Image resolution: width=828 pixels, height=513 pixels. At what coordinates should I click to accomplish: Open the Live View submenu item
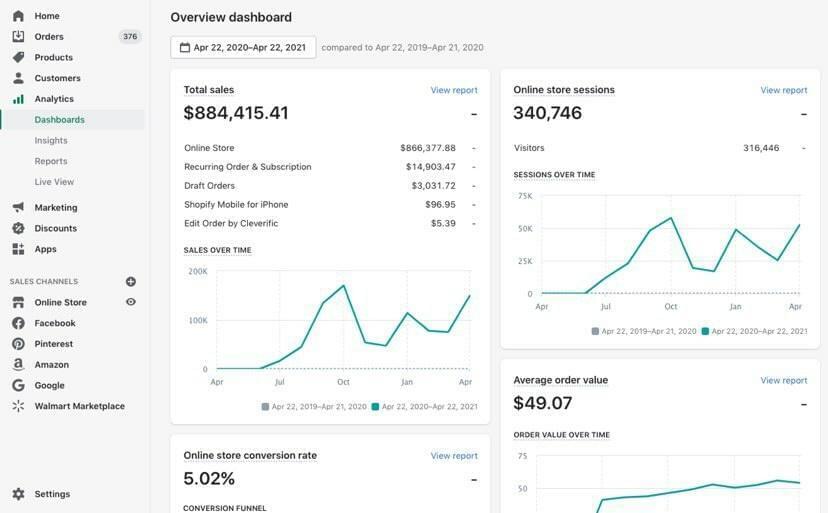[54, 182]
